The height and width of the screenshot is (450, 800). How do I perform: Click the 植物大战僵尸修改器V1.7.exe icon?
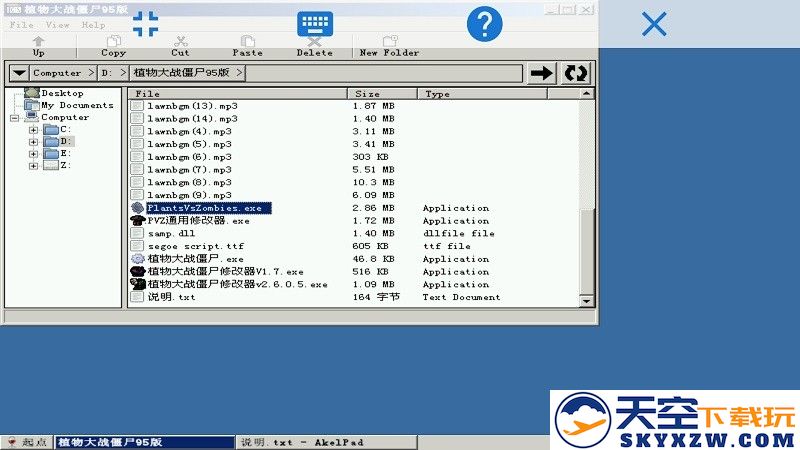[137, 271]
